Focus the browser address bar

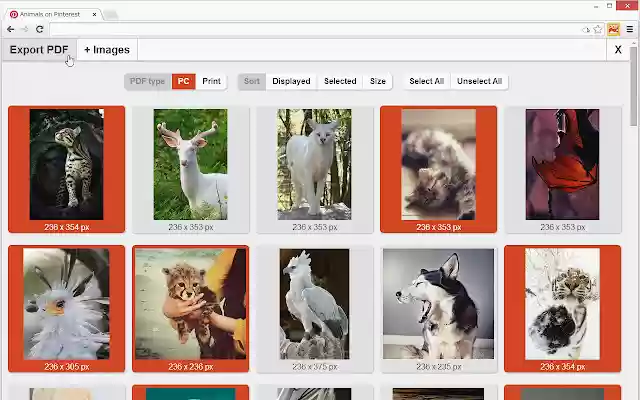tap(314, 29)
